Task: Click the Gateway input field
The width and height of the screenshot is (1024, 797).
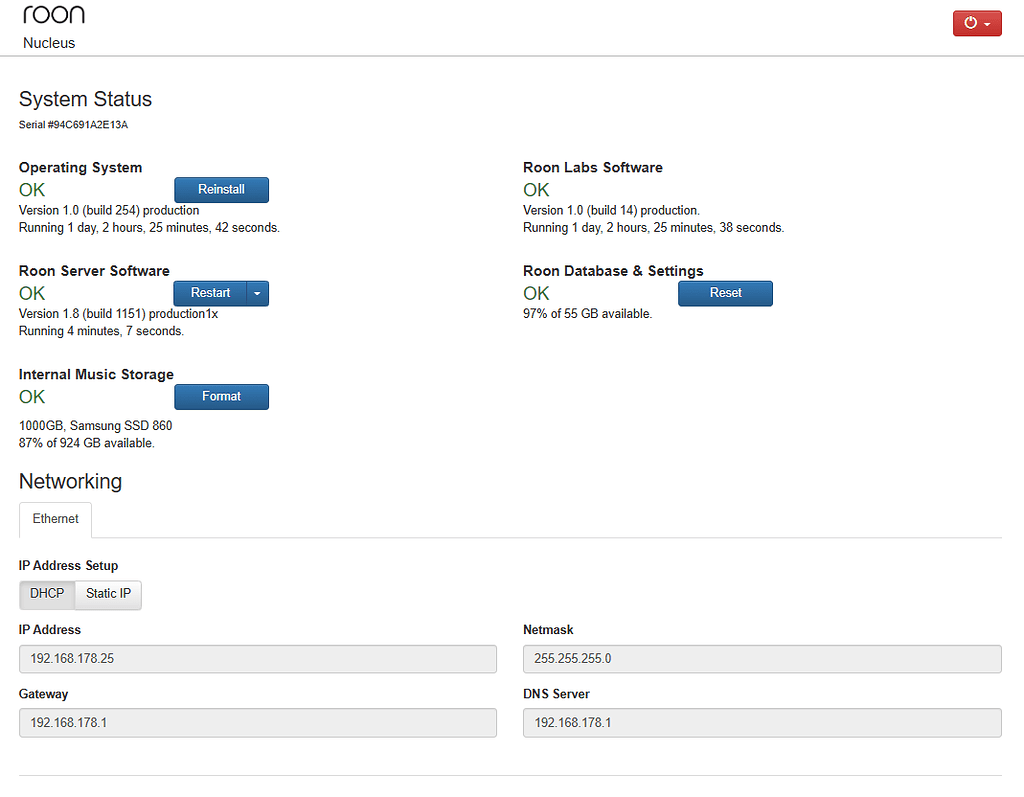Action: click(x=257, y=722)
